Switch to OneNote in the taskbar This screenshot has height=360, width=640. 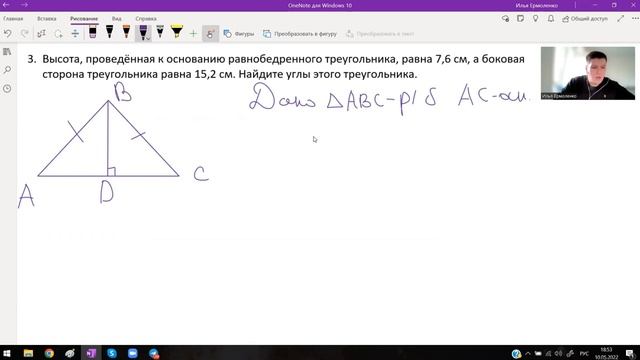tap(91, 353)
